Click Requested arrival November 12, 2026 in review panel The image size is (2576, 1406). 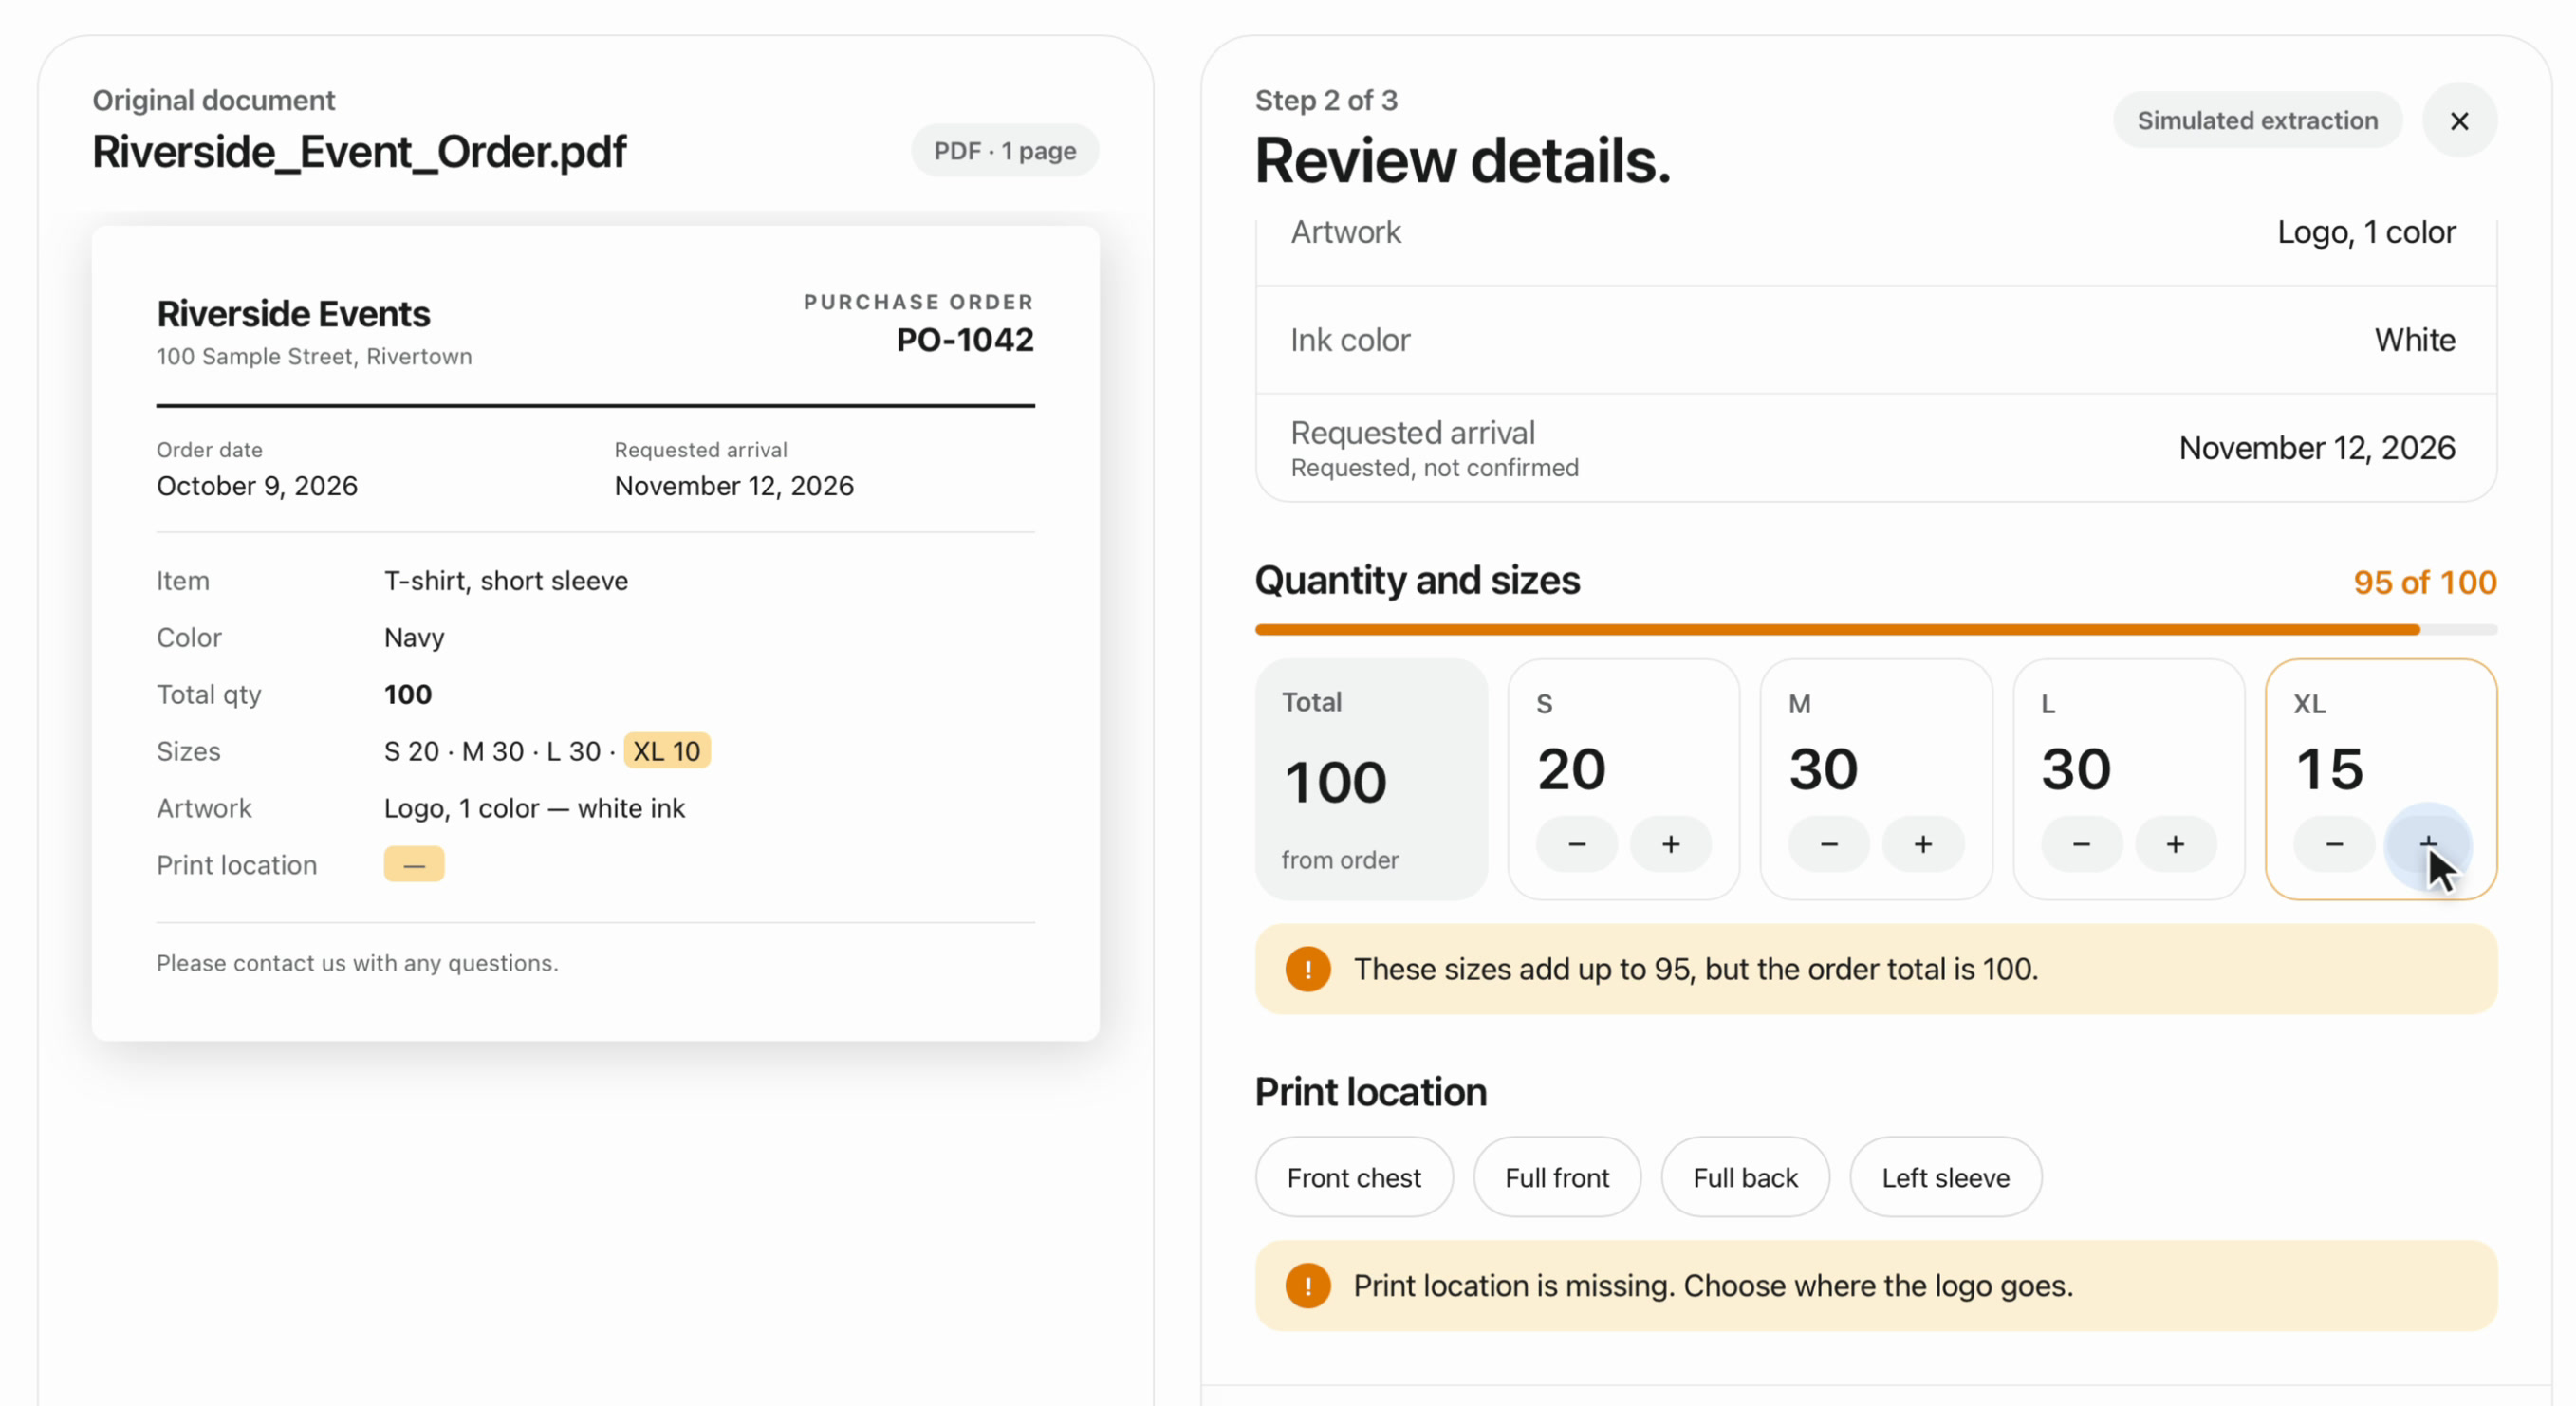click(2317, 448)
